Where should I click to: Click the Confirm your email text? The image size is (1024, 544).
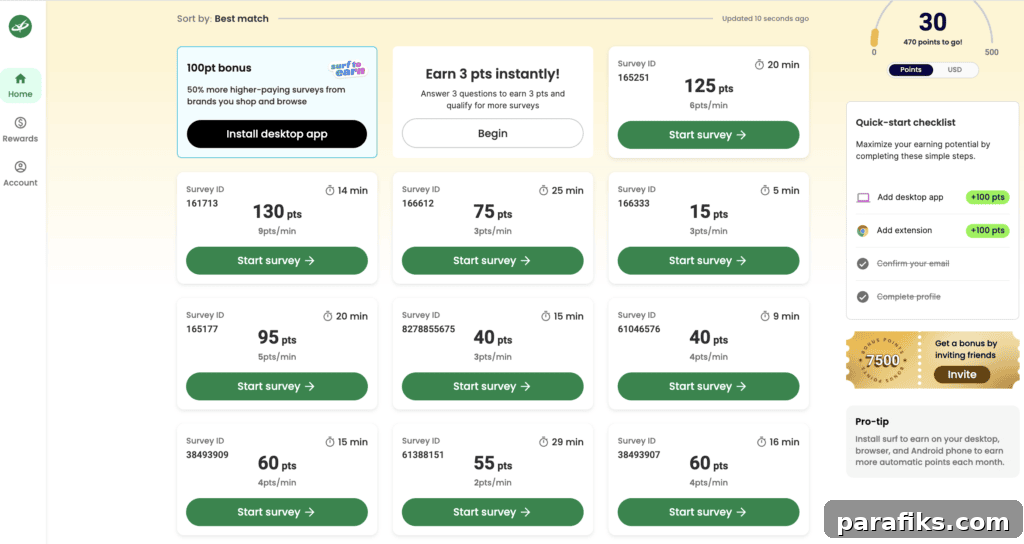pyautogui.click(x=912, y=264)
